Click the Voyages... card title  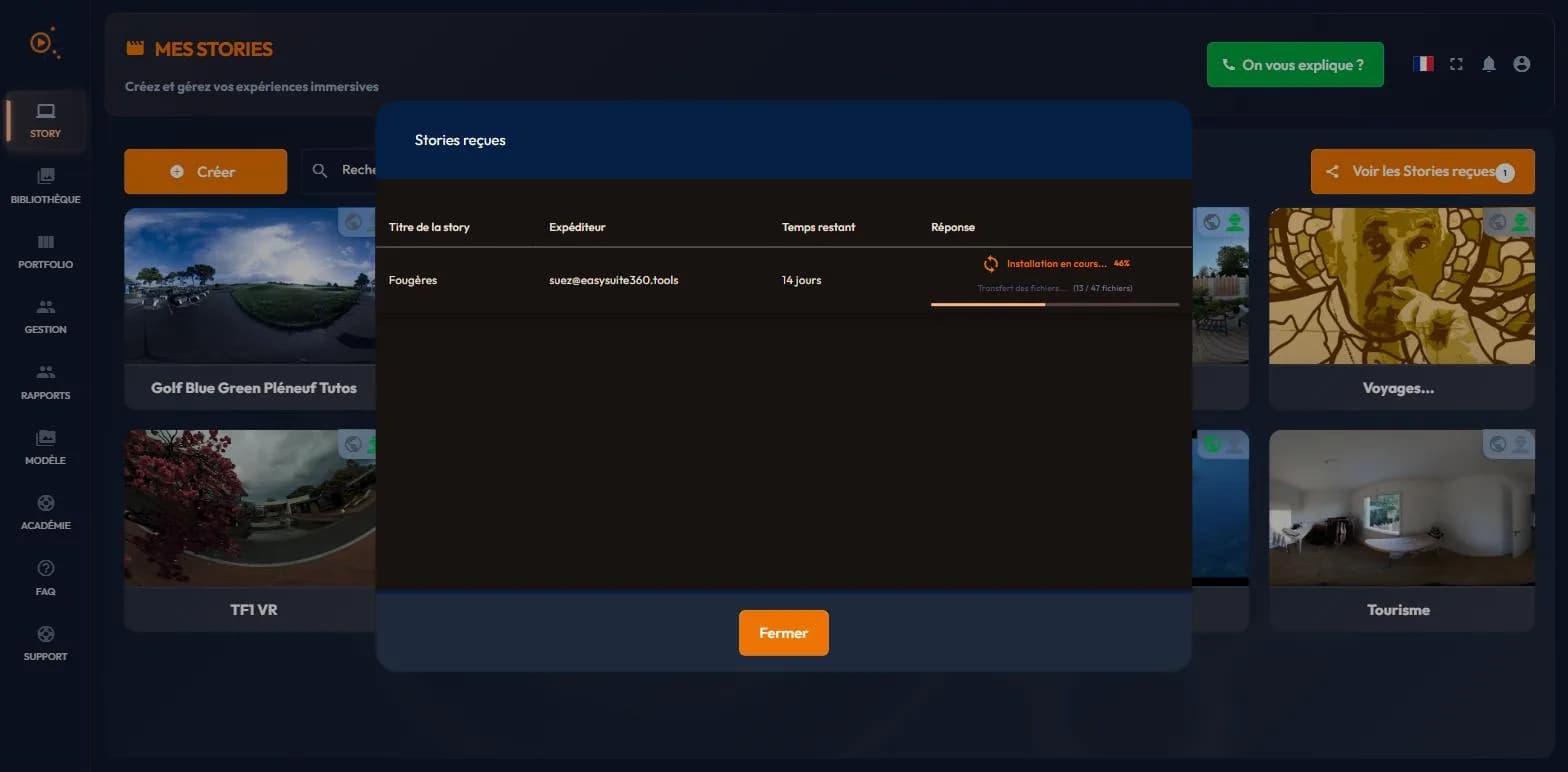[x=1398, y=388]
